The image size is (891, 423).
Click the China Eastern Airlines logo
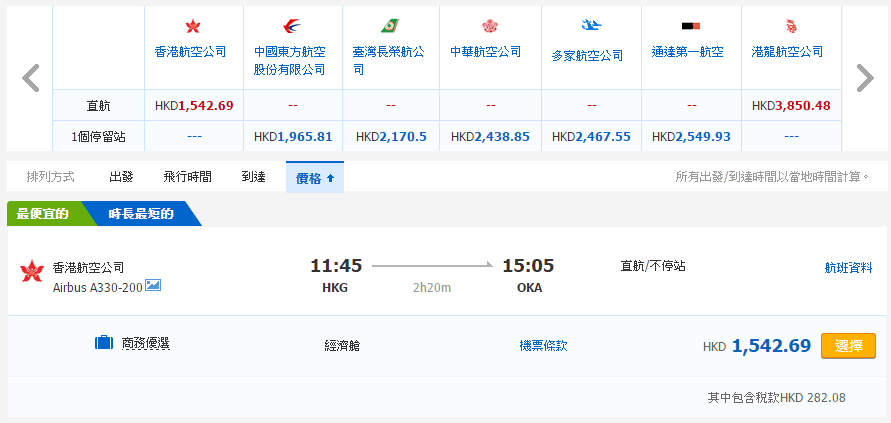pyautogui.click(x=292, y=26)
